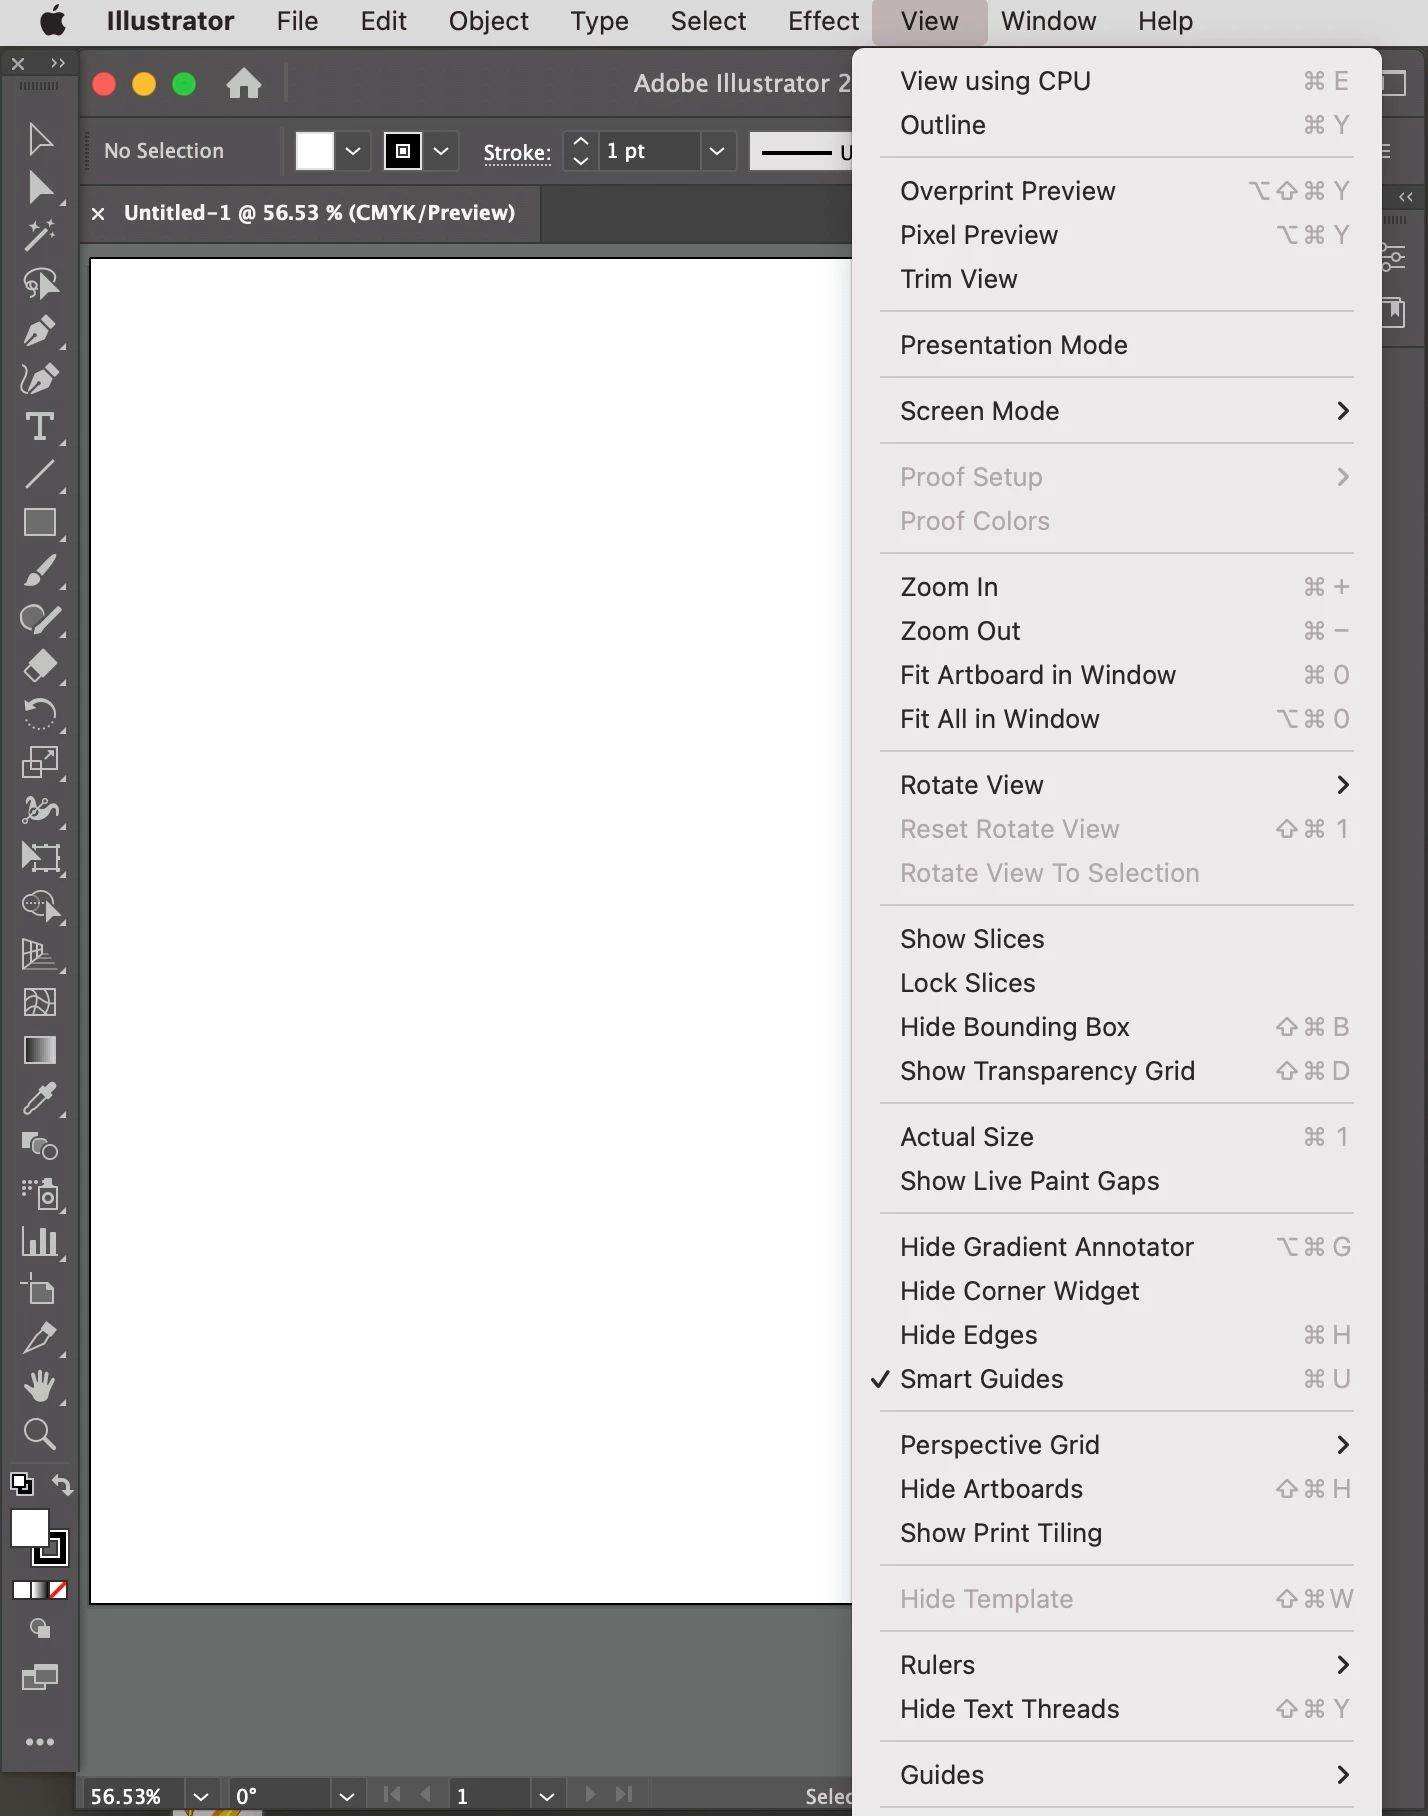The image size is (1428, 1816).
Task: Swap fill and stroke arrow icon
Action: pyautogui.click(x=62, y=1485)
